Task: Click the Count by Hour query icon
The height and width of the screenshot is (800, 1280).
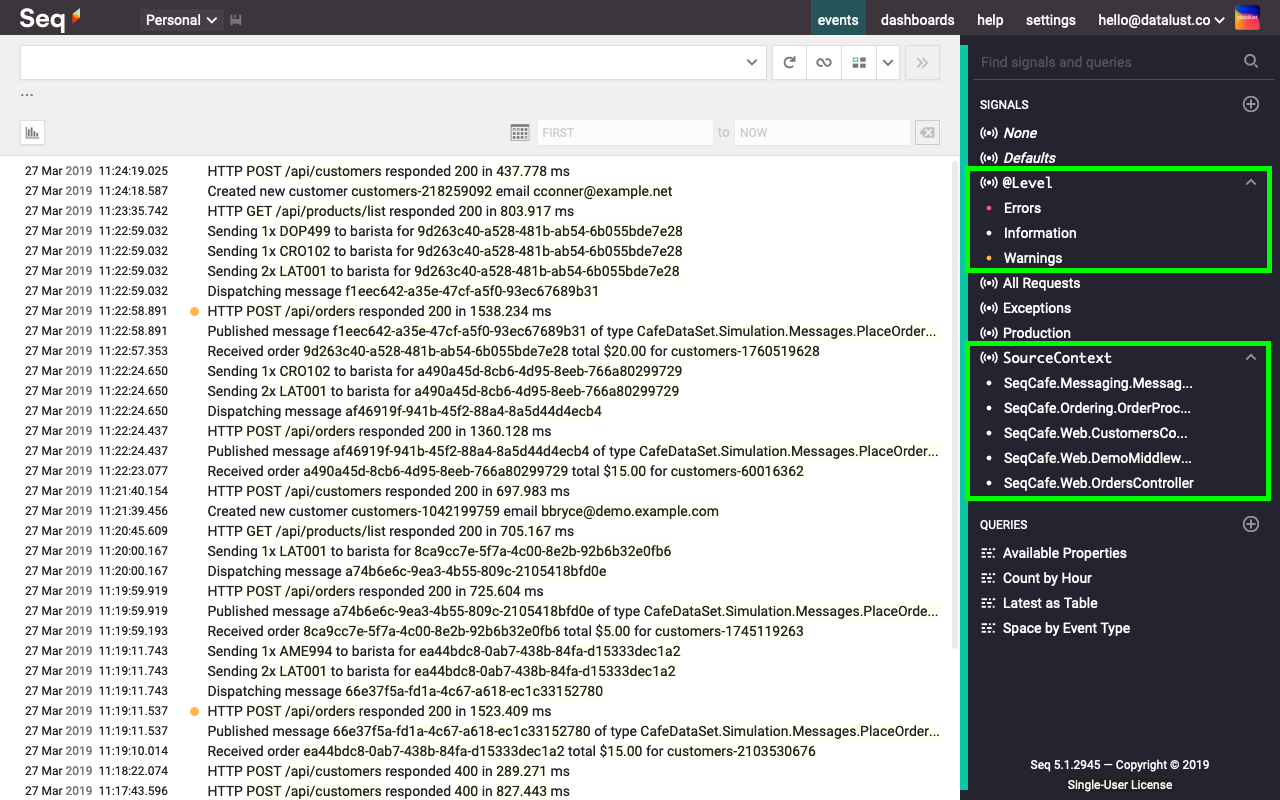Action: click(x=988, y=578)
